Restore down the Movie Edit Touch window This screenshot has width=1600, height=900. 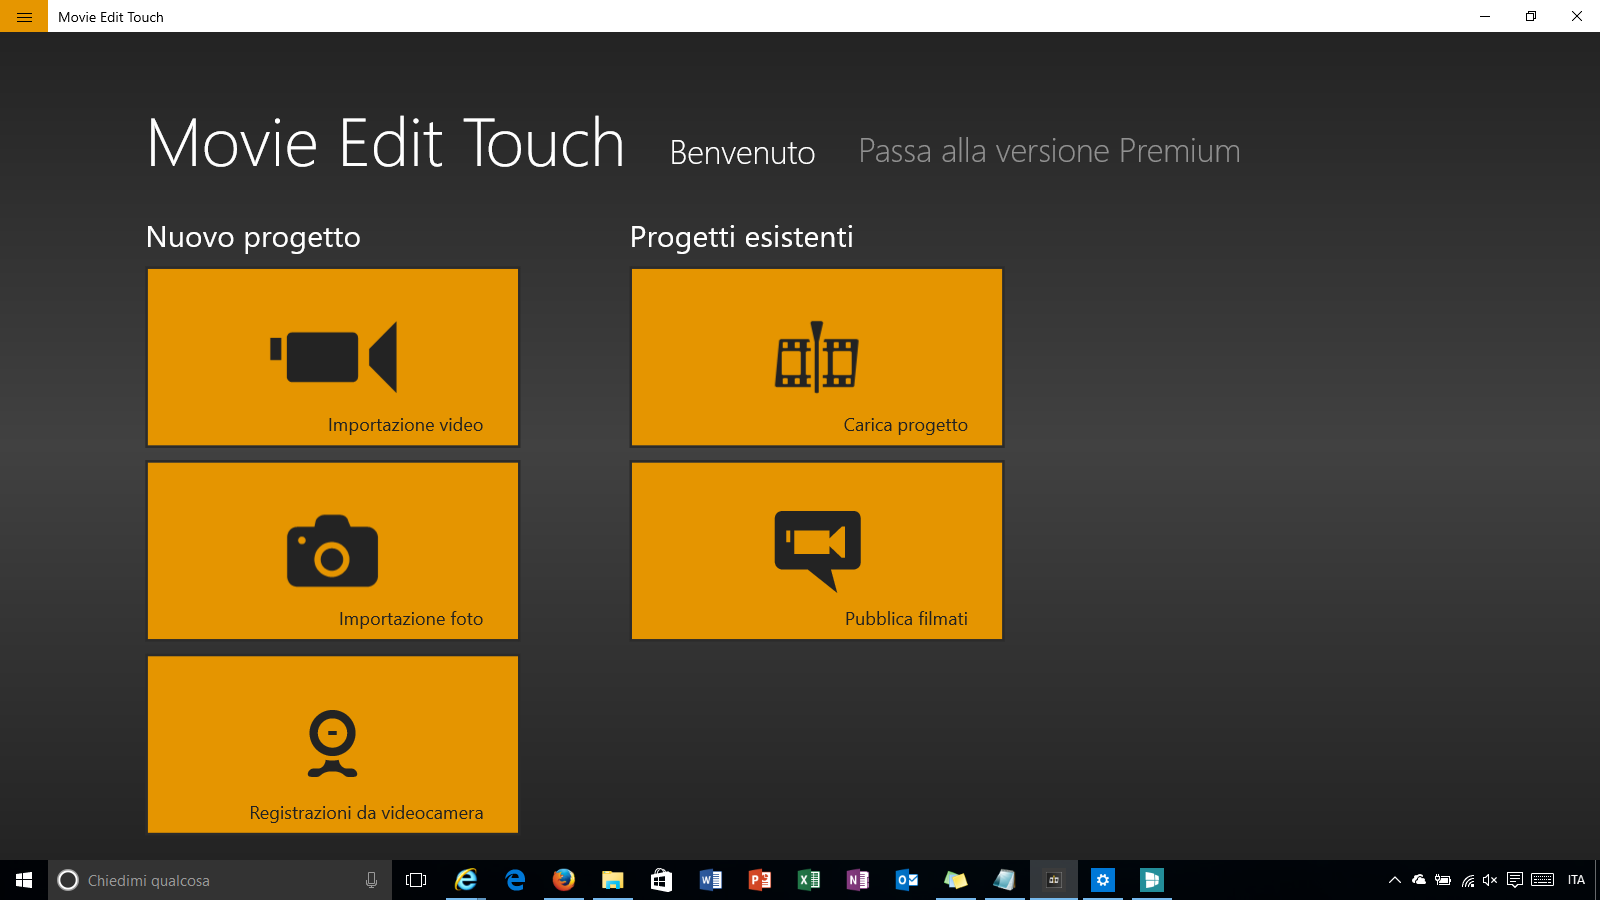tap(1531, 16)
